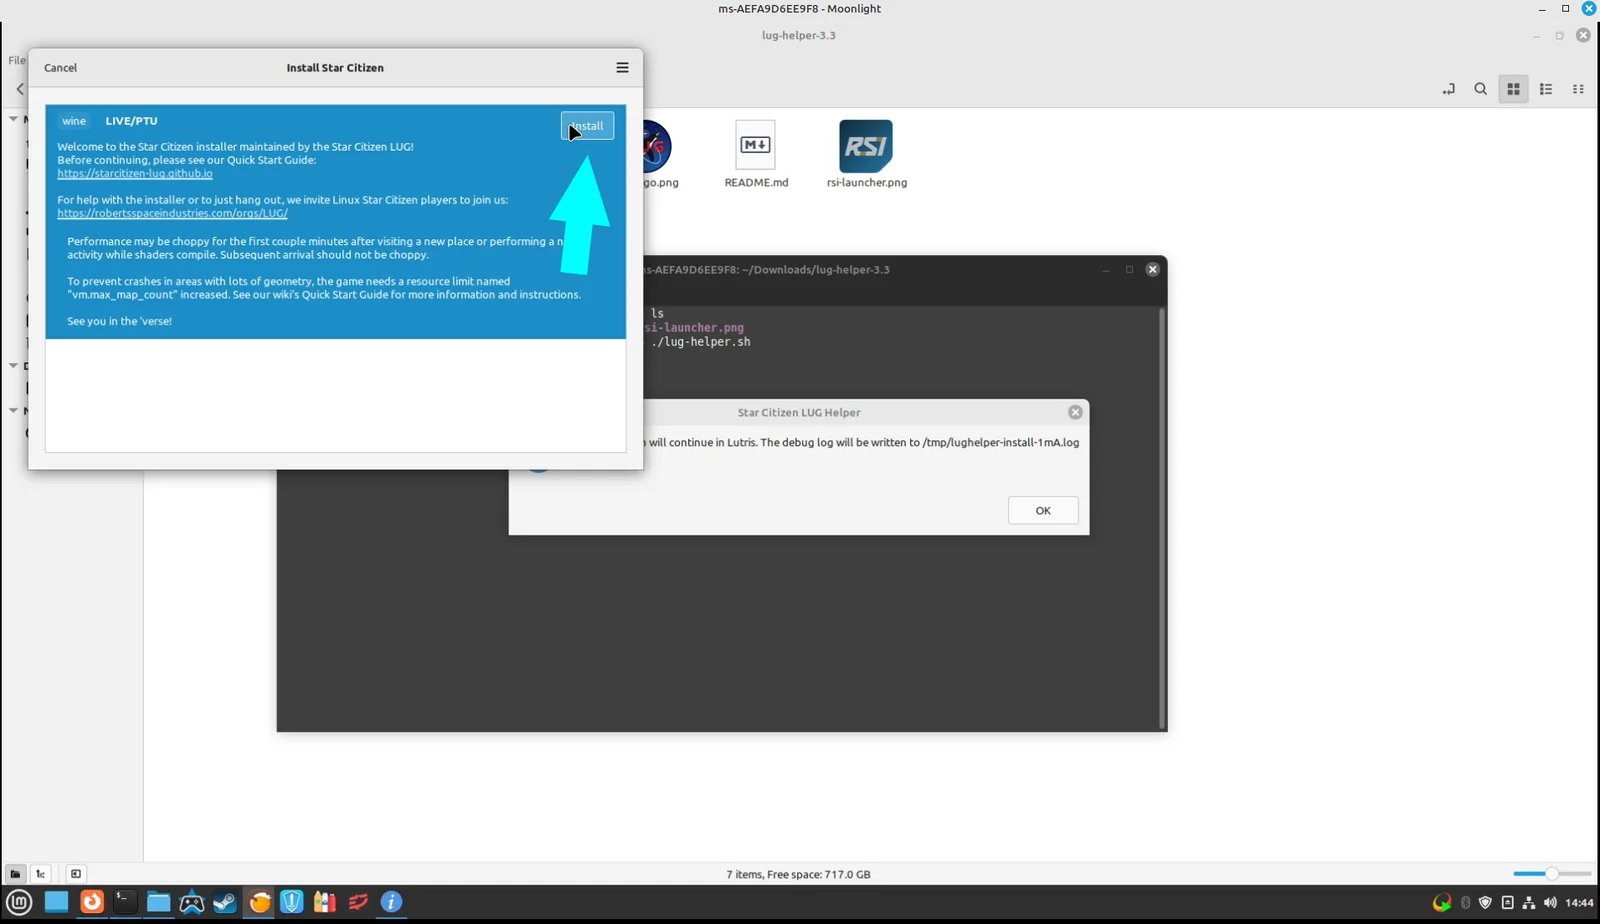Open the terminal from the panel

click(124, 902)
